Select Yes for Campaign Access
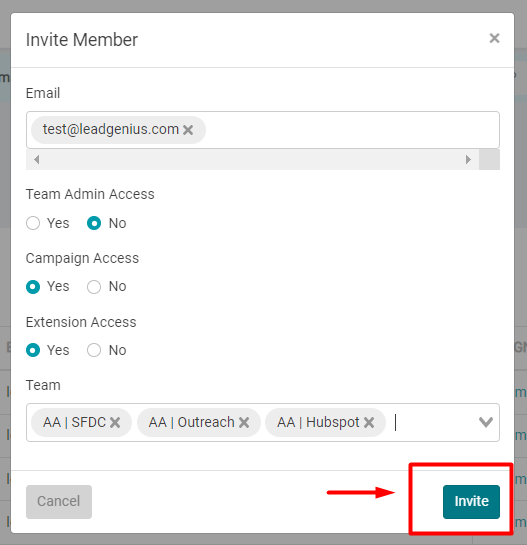527x545 pixels. coord(33,287)
